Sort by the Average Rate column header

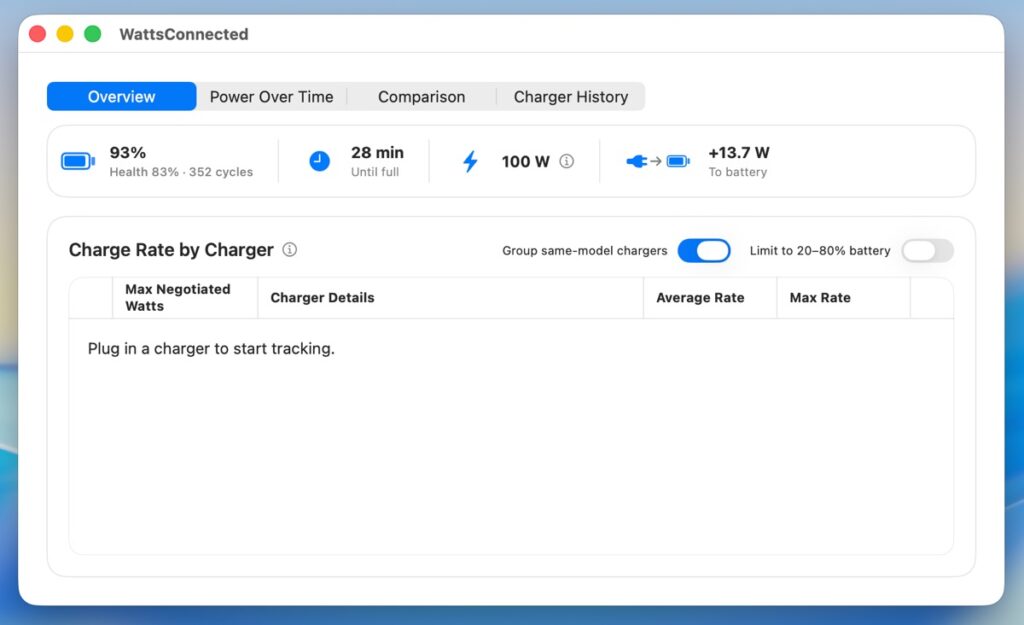click(x=711, y=298)
